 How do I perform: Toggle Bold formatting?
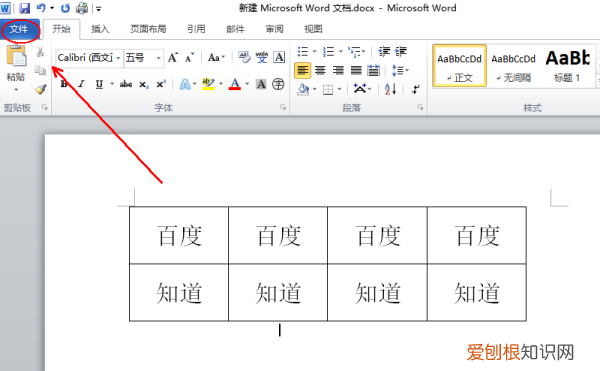pyautogui.click(x=64, y=84)
